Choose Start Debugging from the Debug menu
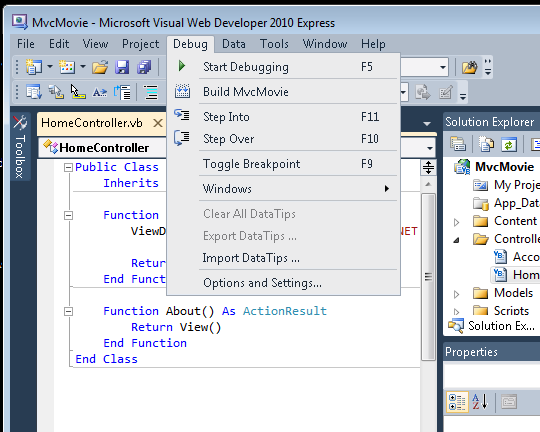 pyautogui.click(x=283, y=67)
